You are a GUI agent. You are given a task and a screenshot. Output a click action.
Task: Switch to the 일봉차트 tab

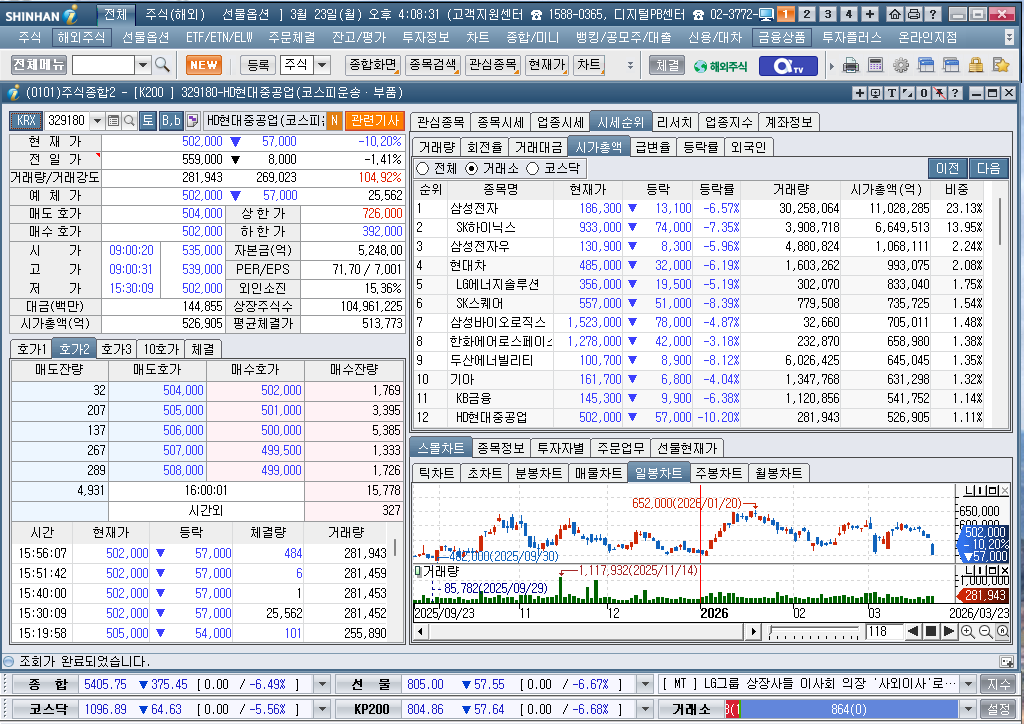[658, 473]
